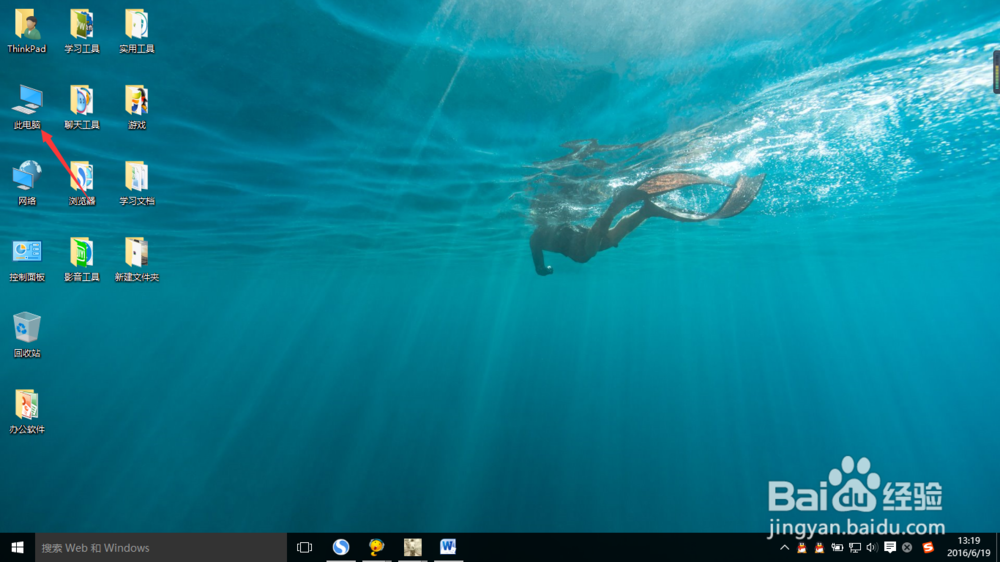Open the Windows Start menu
The height and width of the screenshot is (562, 1000).
tap(17, 547)
